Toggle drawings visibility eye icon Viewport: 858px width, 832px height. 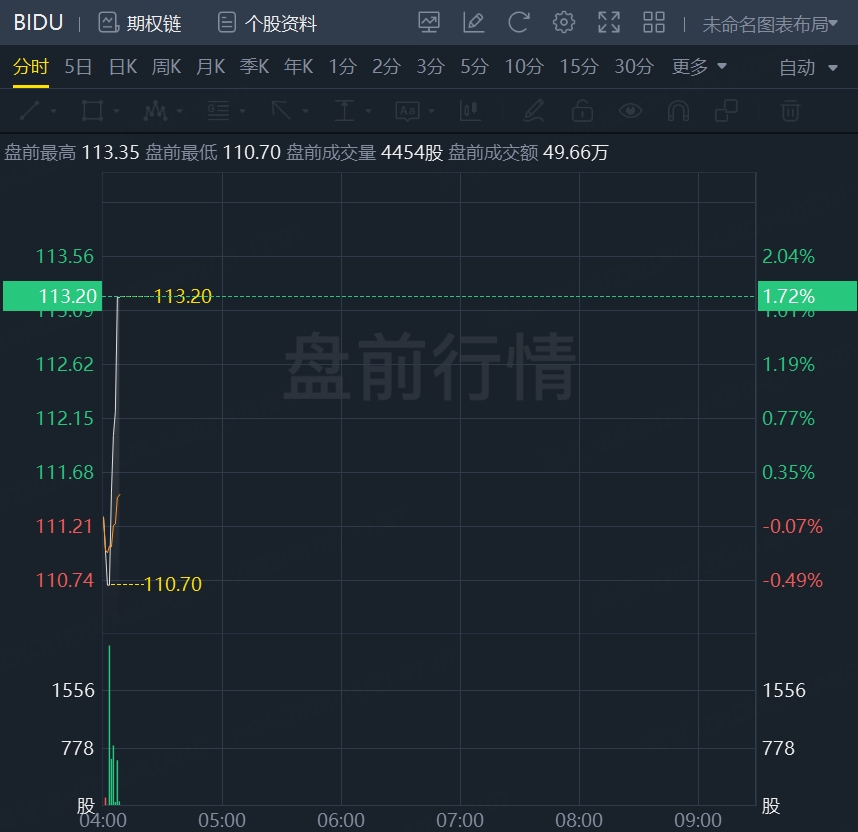pos(630,111)
